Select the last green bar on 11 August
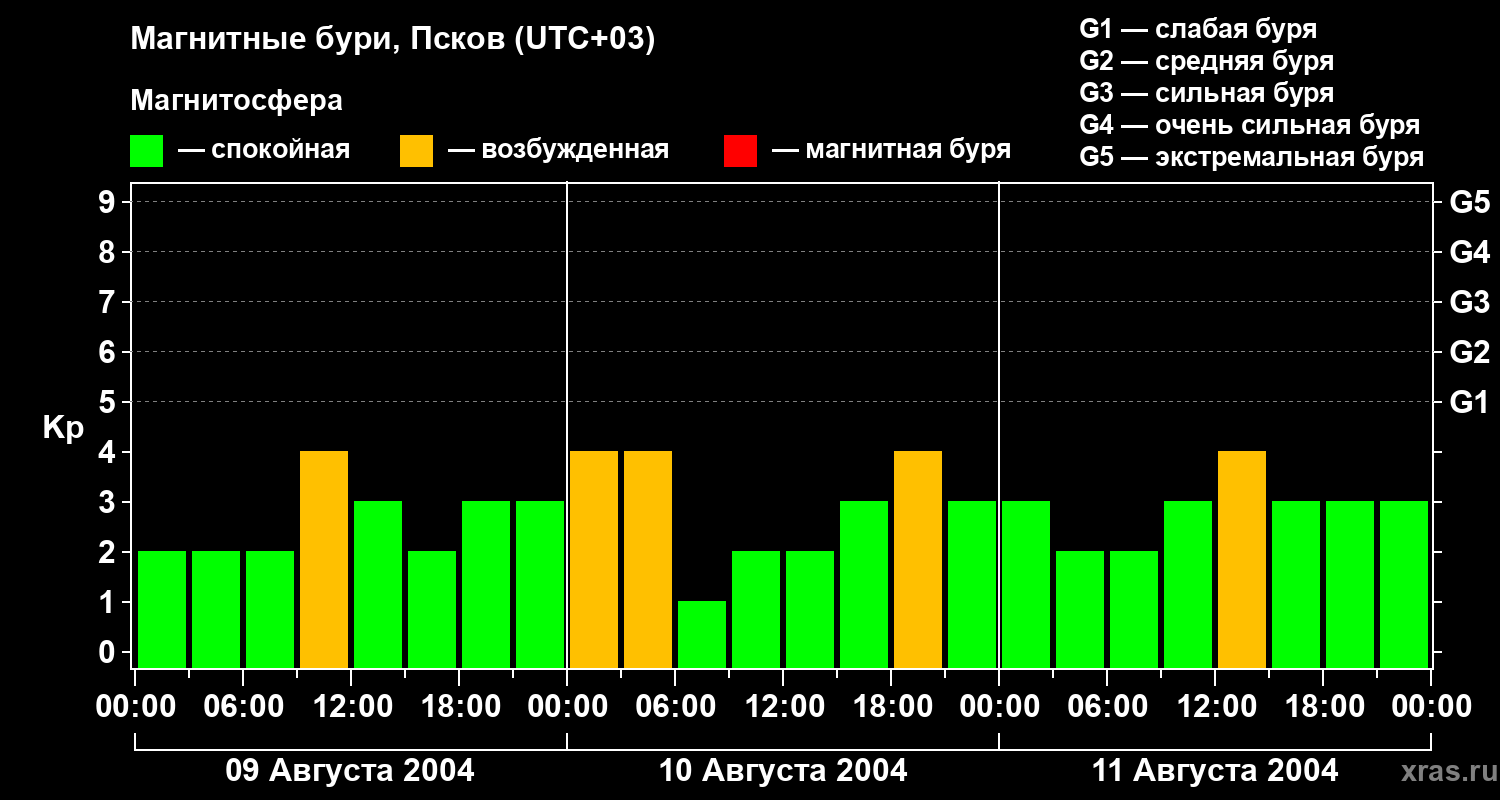This screenshot has width=1500, height=800. coord(1404,585)
